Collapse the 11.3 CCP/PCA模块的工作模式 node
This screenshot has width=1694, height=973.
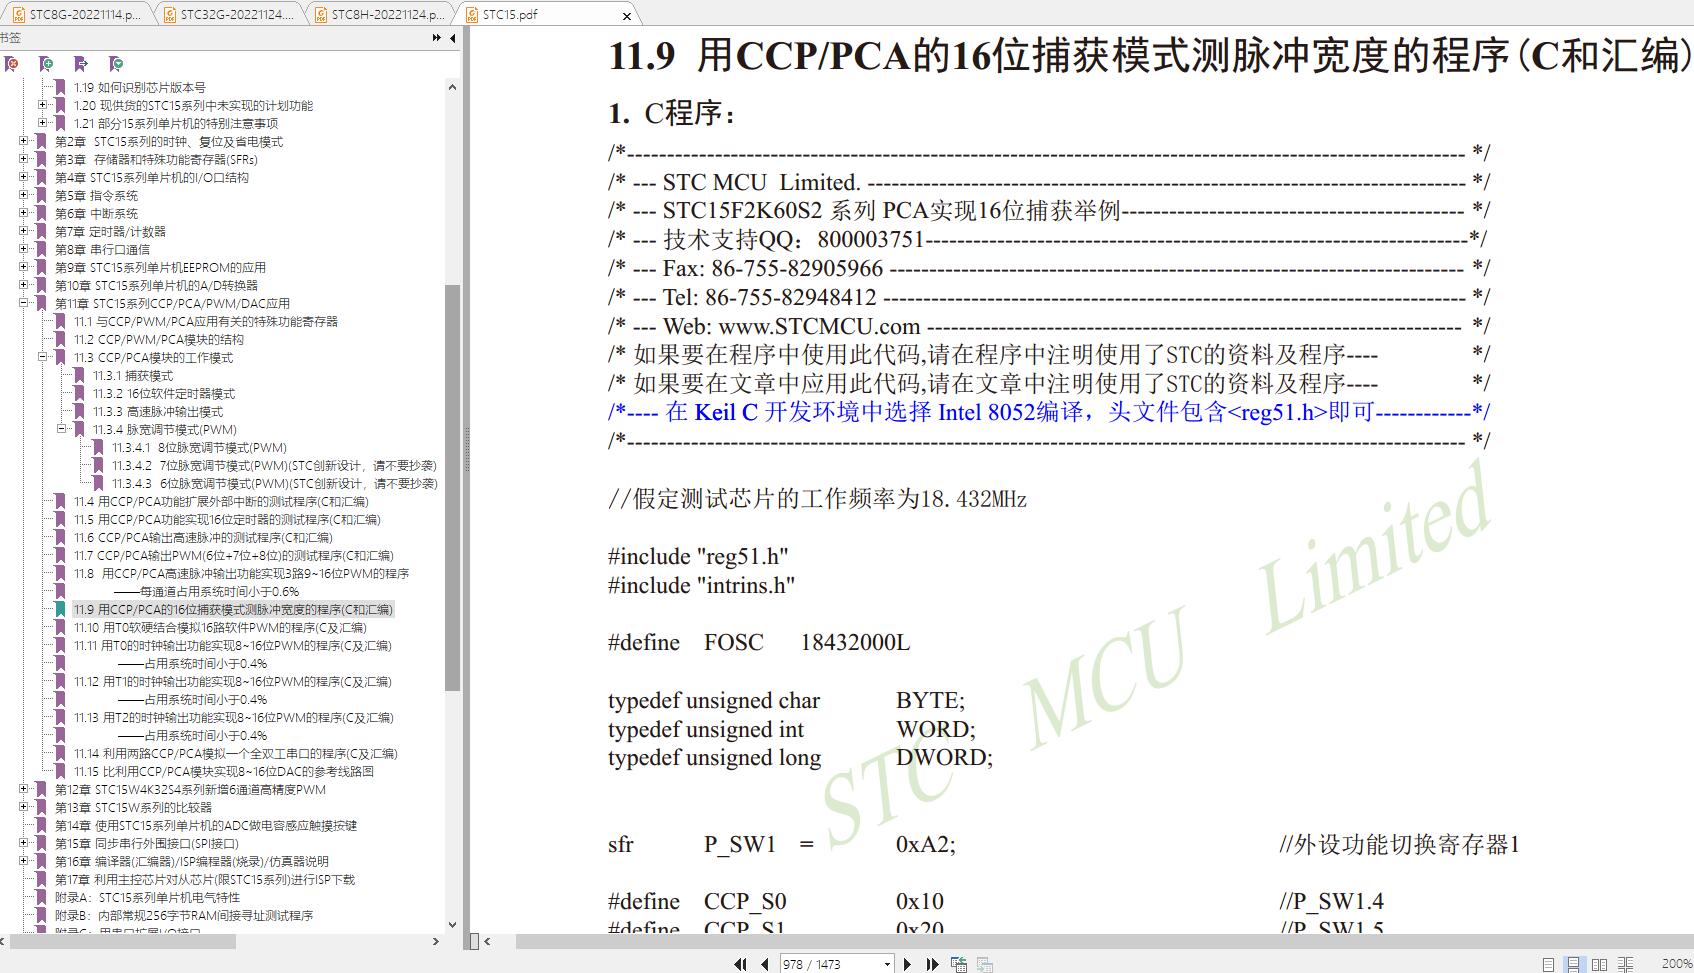43,357
